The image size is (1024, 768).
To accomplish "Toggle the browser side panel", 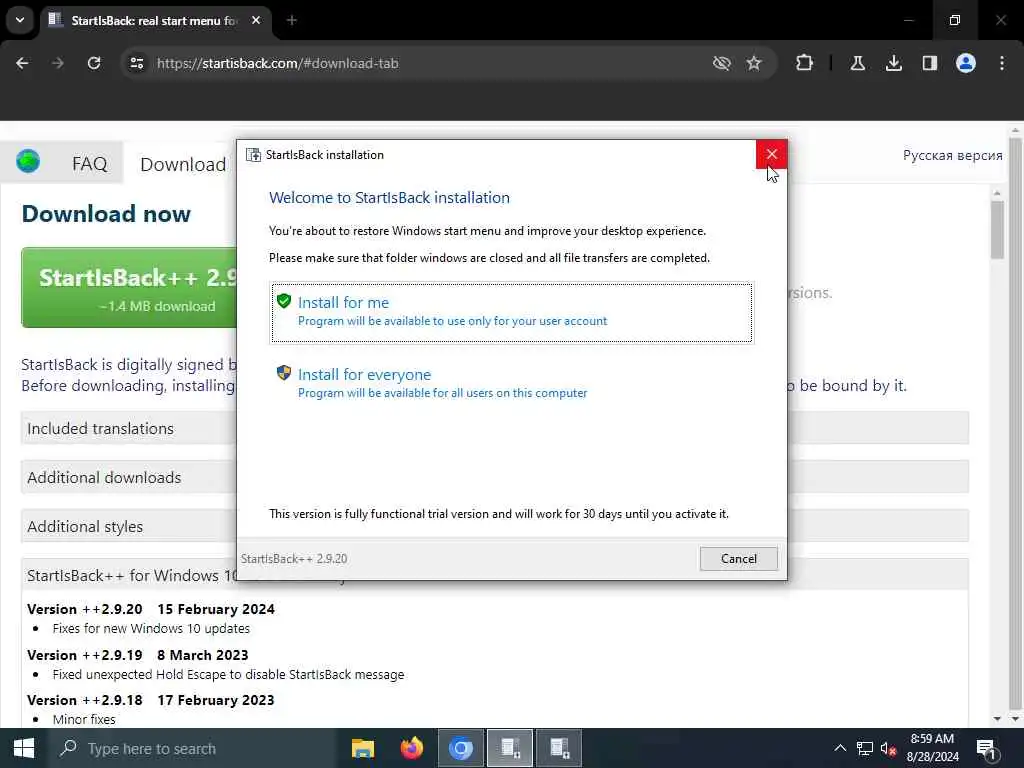I will click(x=929, y=63).
